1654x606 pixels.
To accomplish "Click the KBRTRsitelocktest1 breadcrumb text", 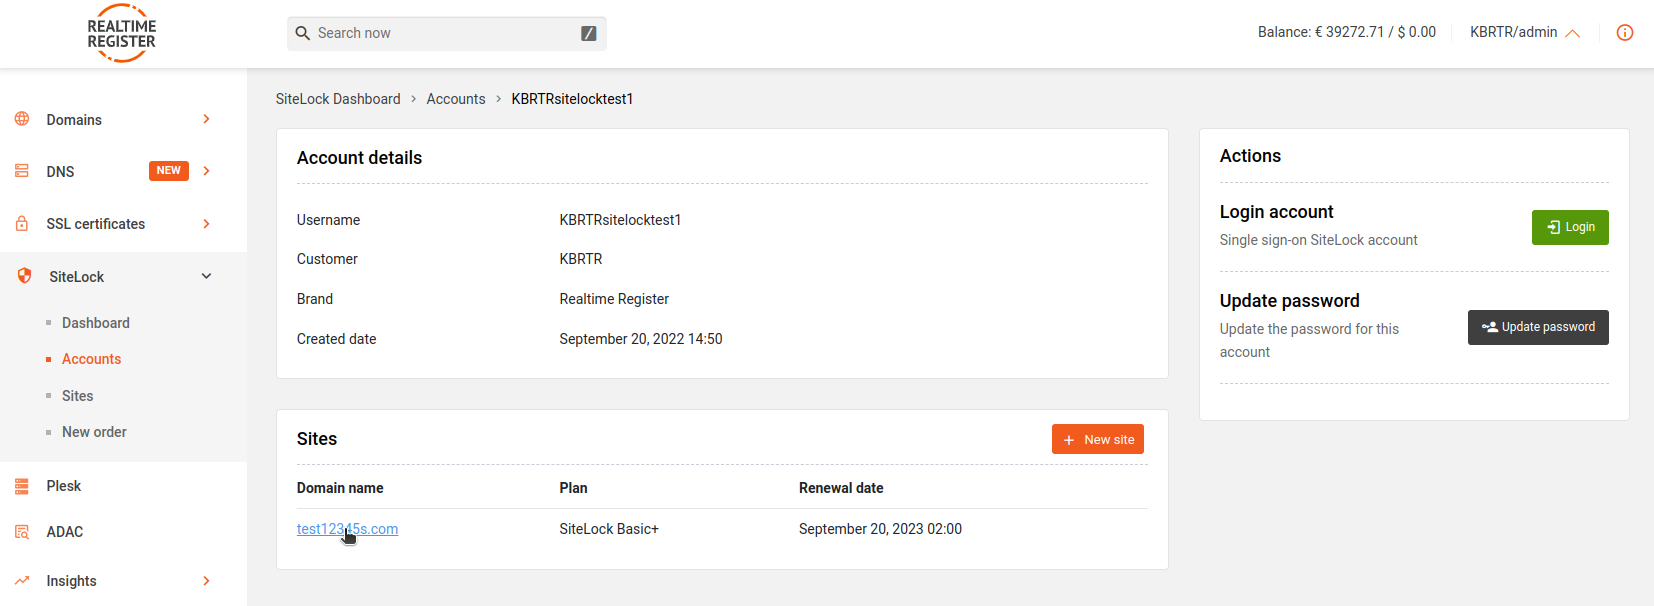I will (572, 99).
